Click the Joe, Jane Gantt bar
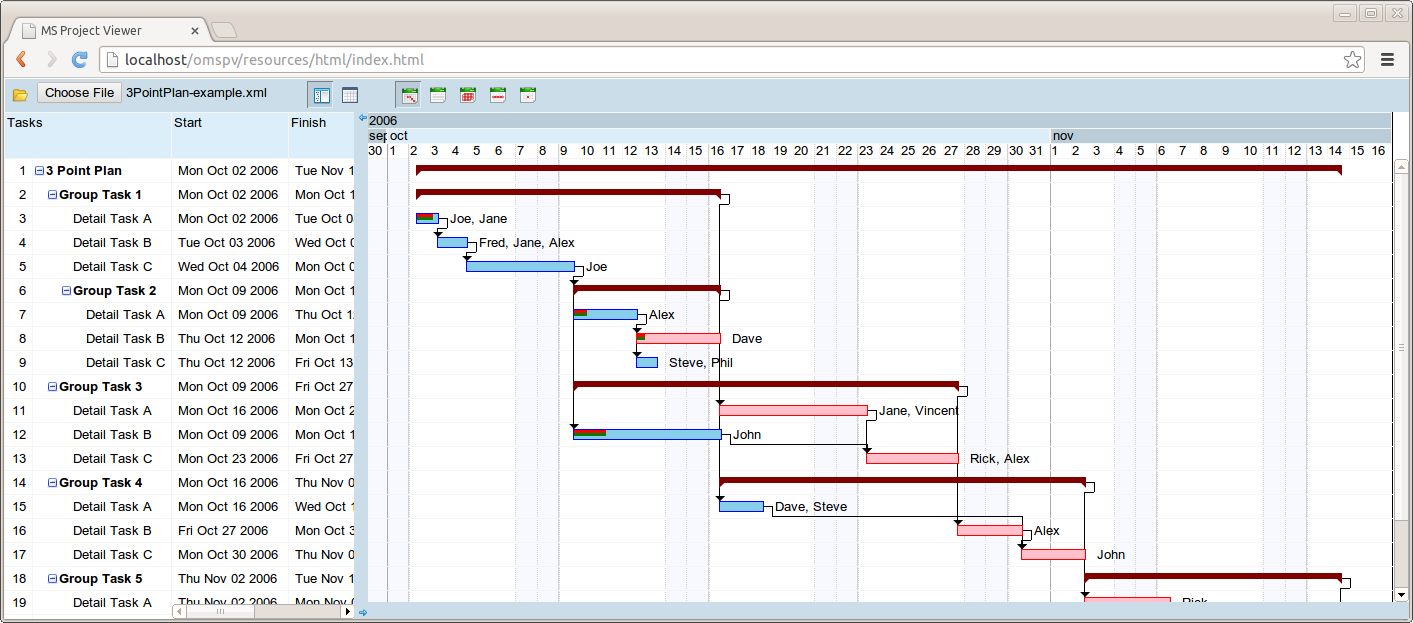This screenshot has width=1413, height=623. [x=427, y=218]
